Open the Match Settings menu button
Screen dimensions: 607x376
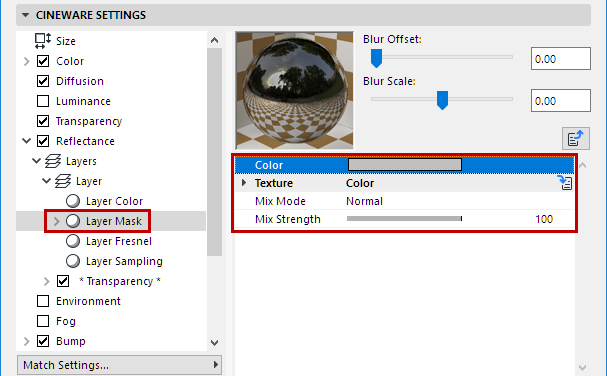click(x=119, y=365)
